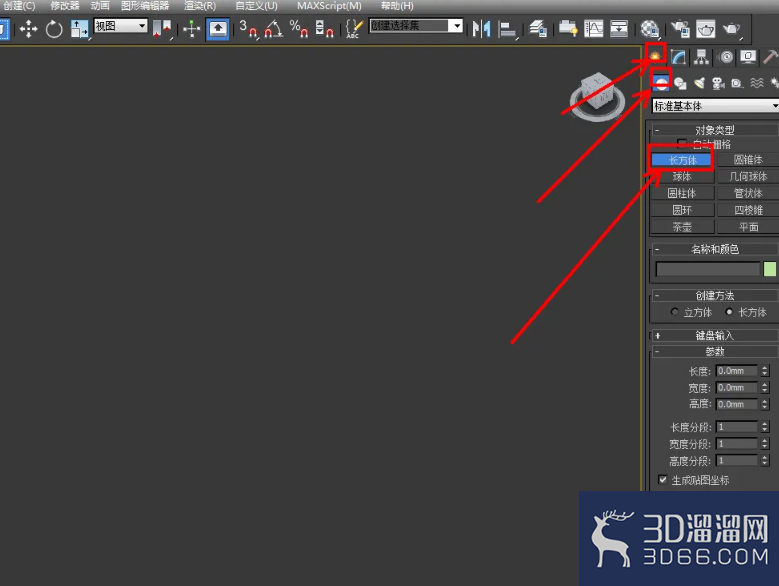Select the Scale tool
The image size is (779, 586).
79,29
